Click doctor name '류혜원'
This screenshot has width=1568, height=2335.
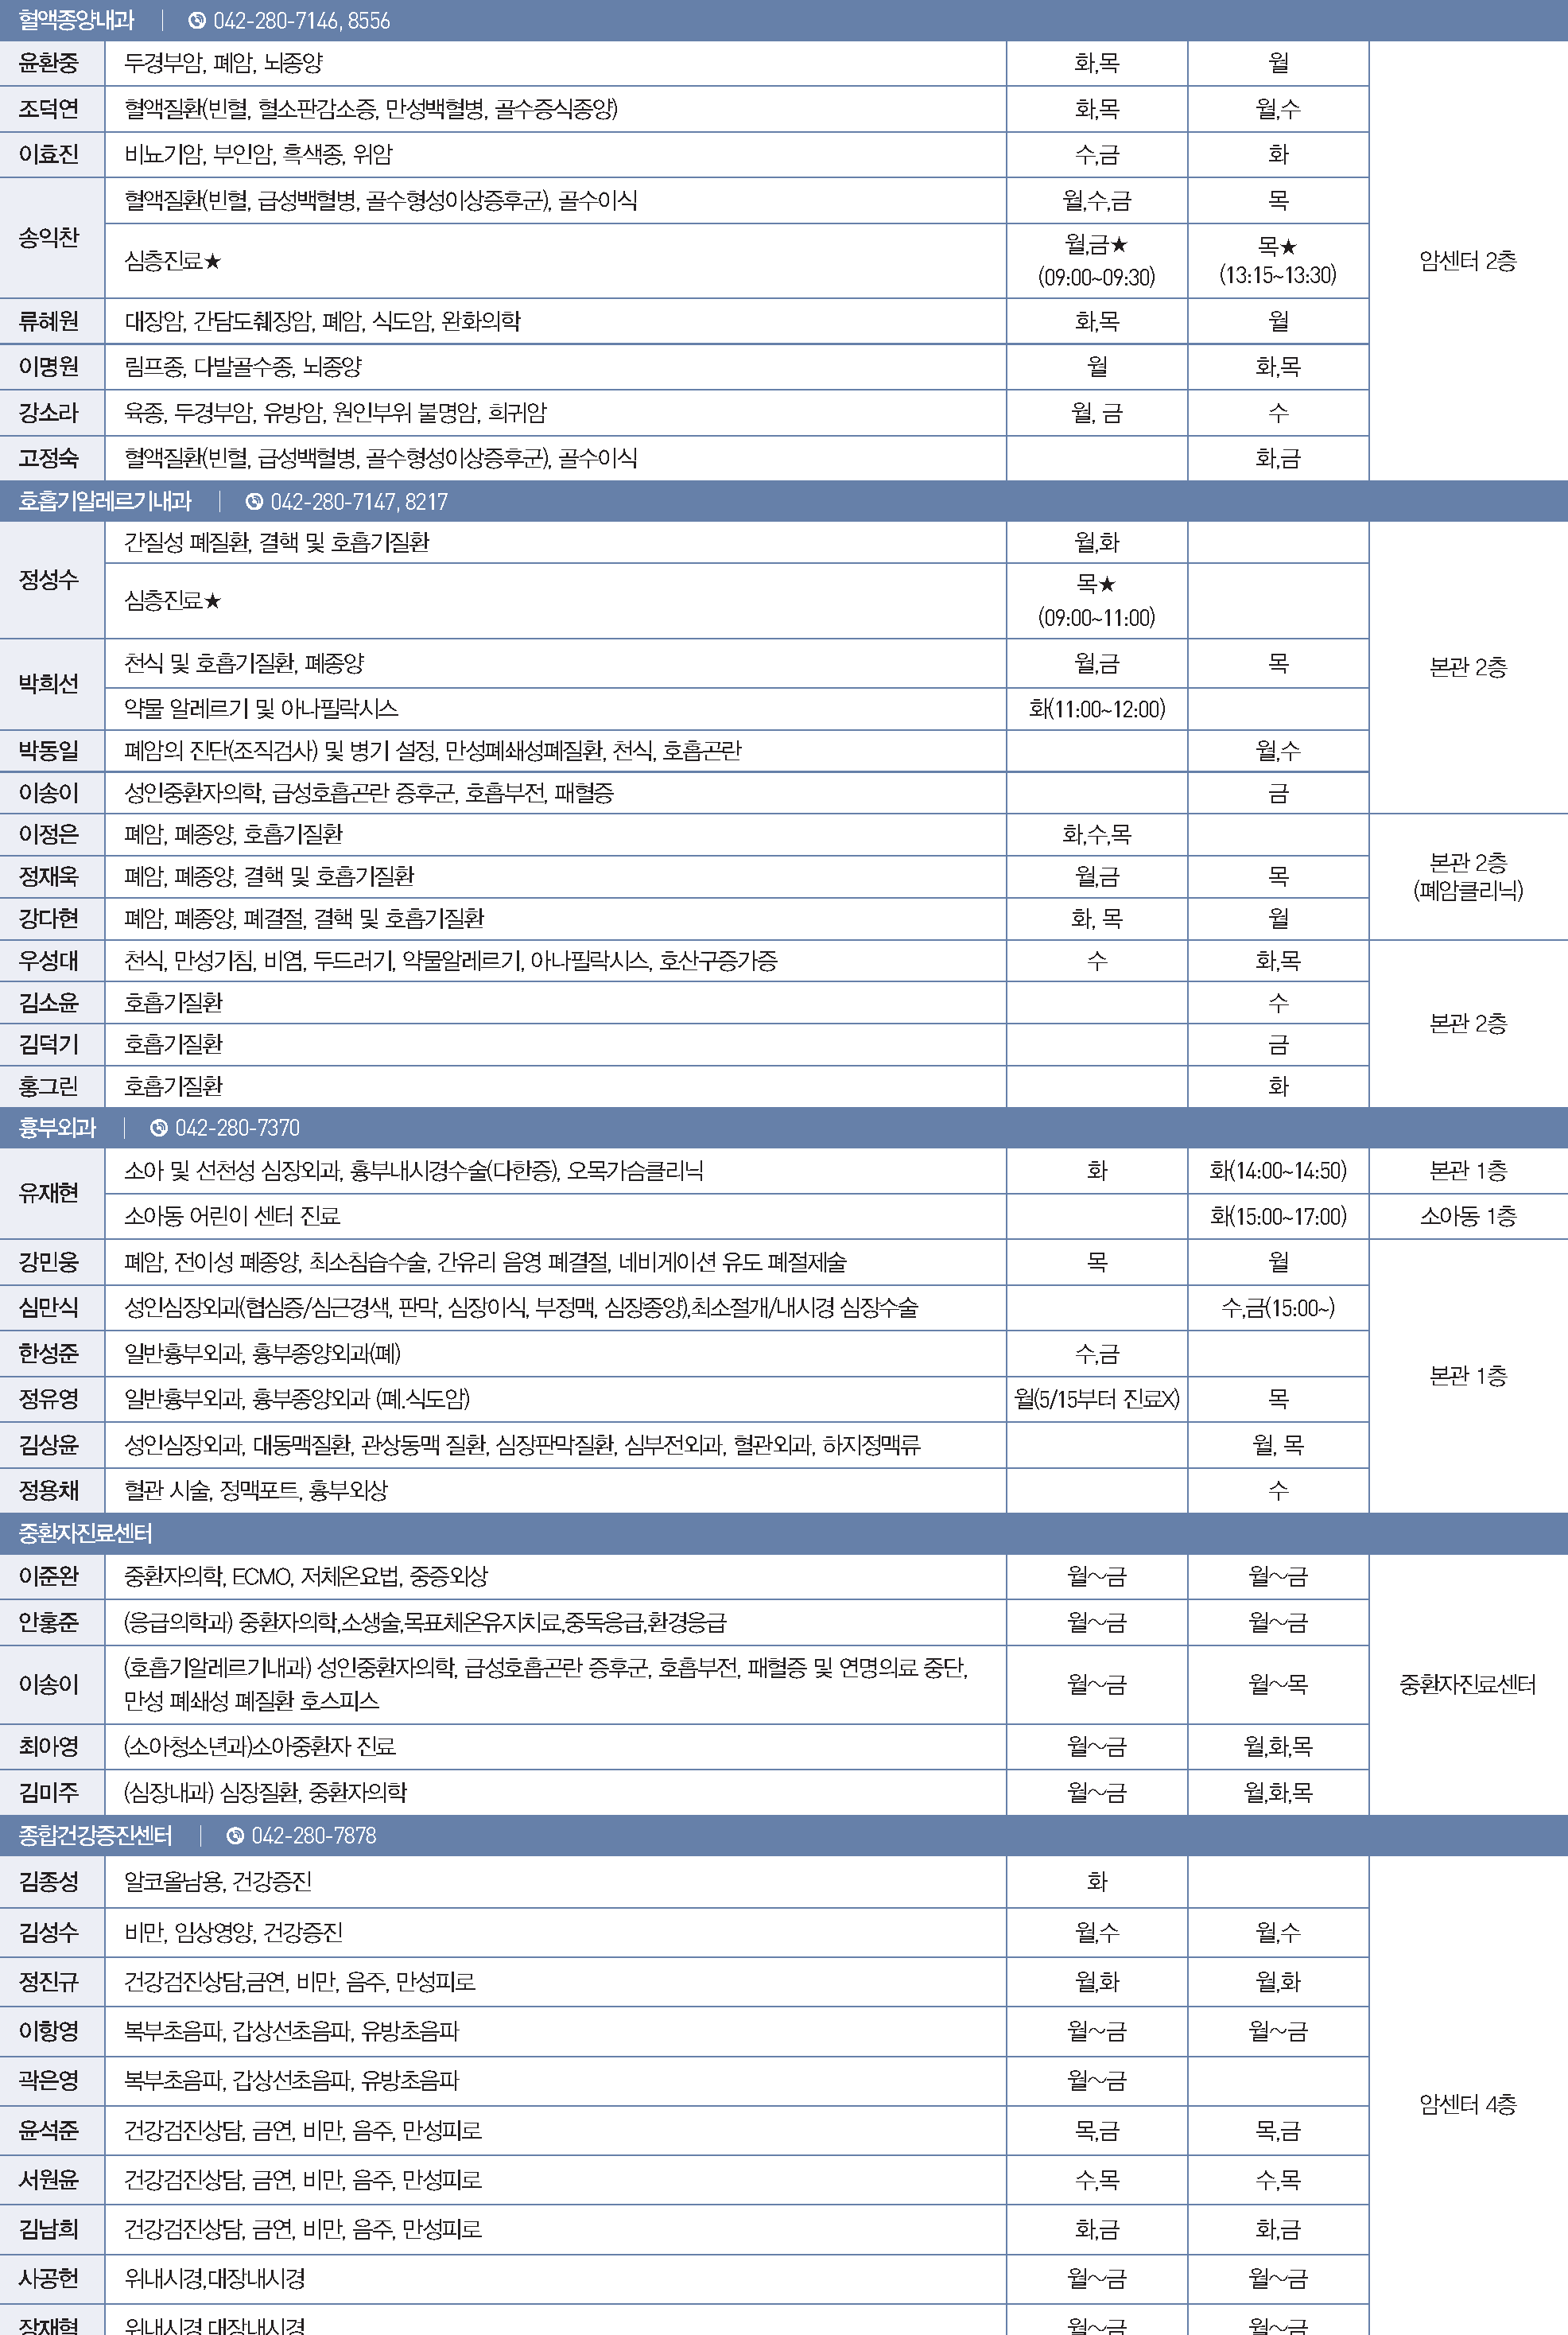pos(48,322)
